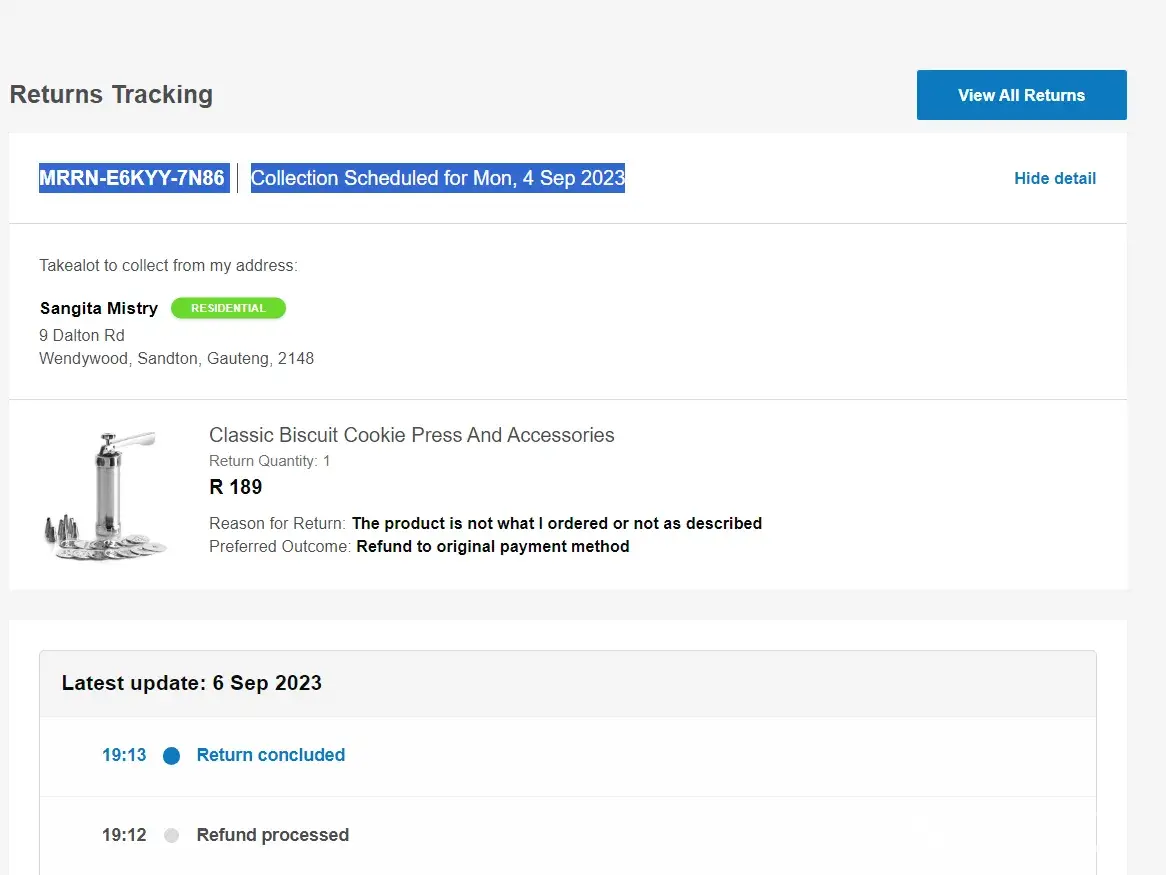Viewport: 1166px width, 875px height.
Task: Click the 19:12 timestamp
Action: [124, 835]
